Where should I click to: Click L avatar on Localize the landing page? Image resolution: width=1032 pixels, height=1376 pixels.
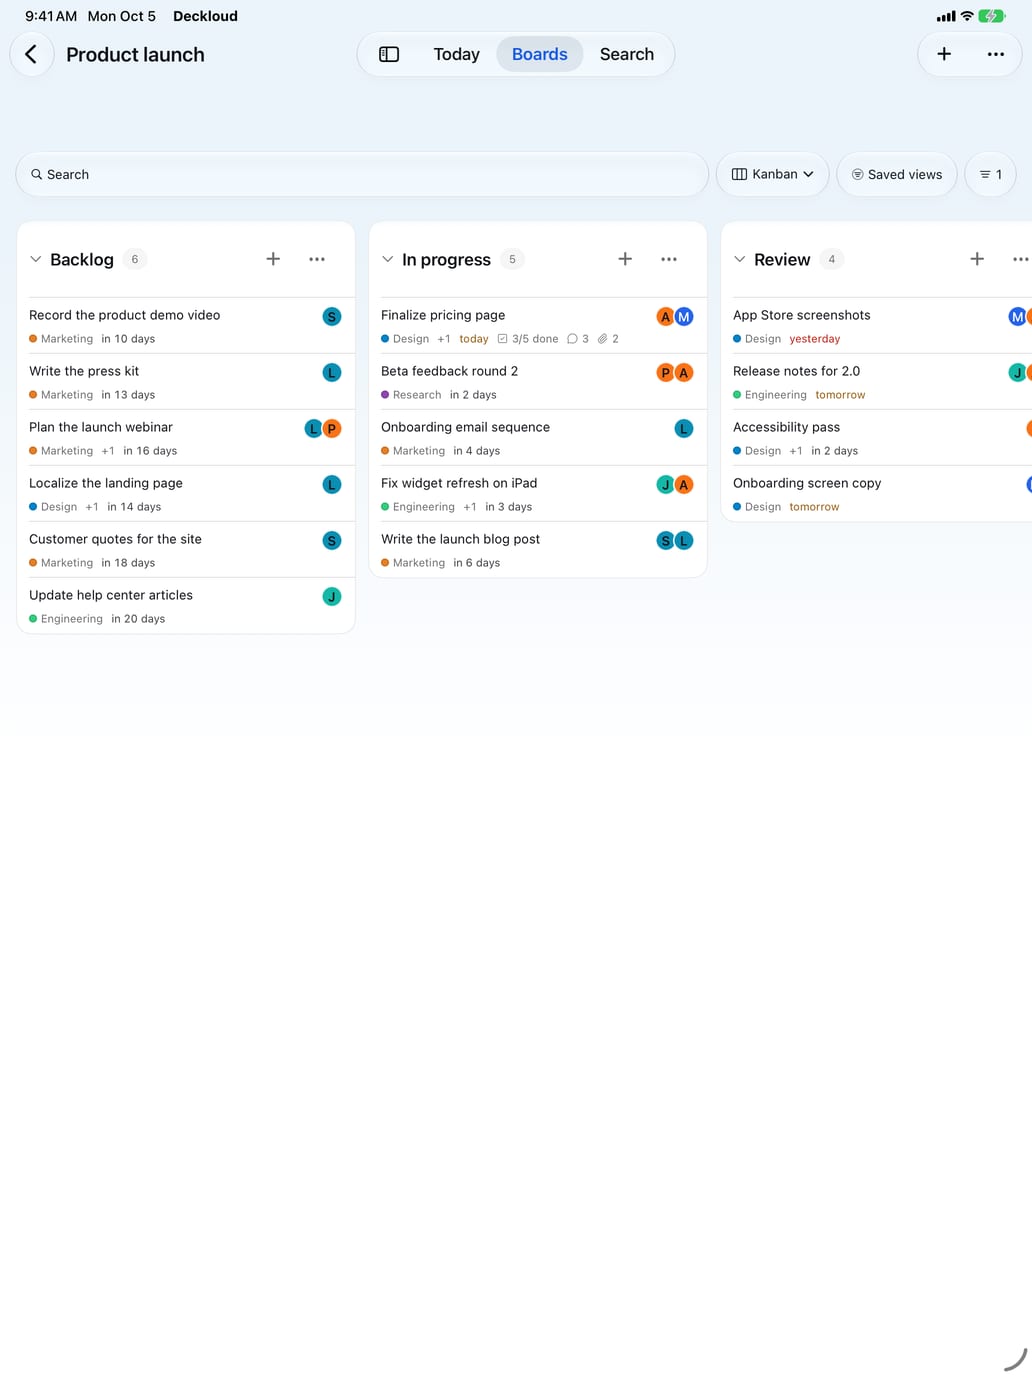click(332, 484)
